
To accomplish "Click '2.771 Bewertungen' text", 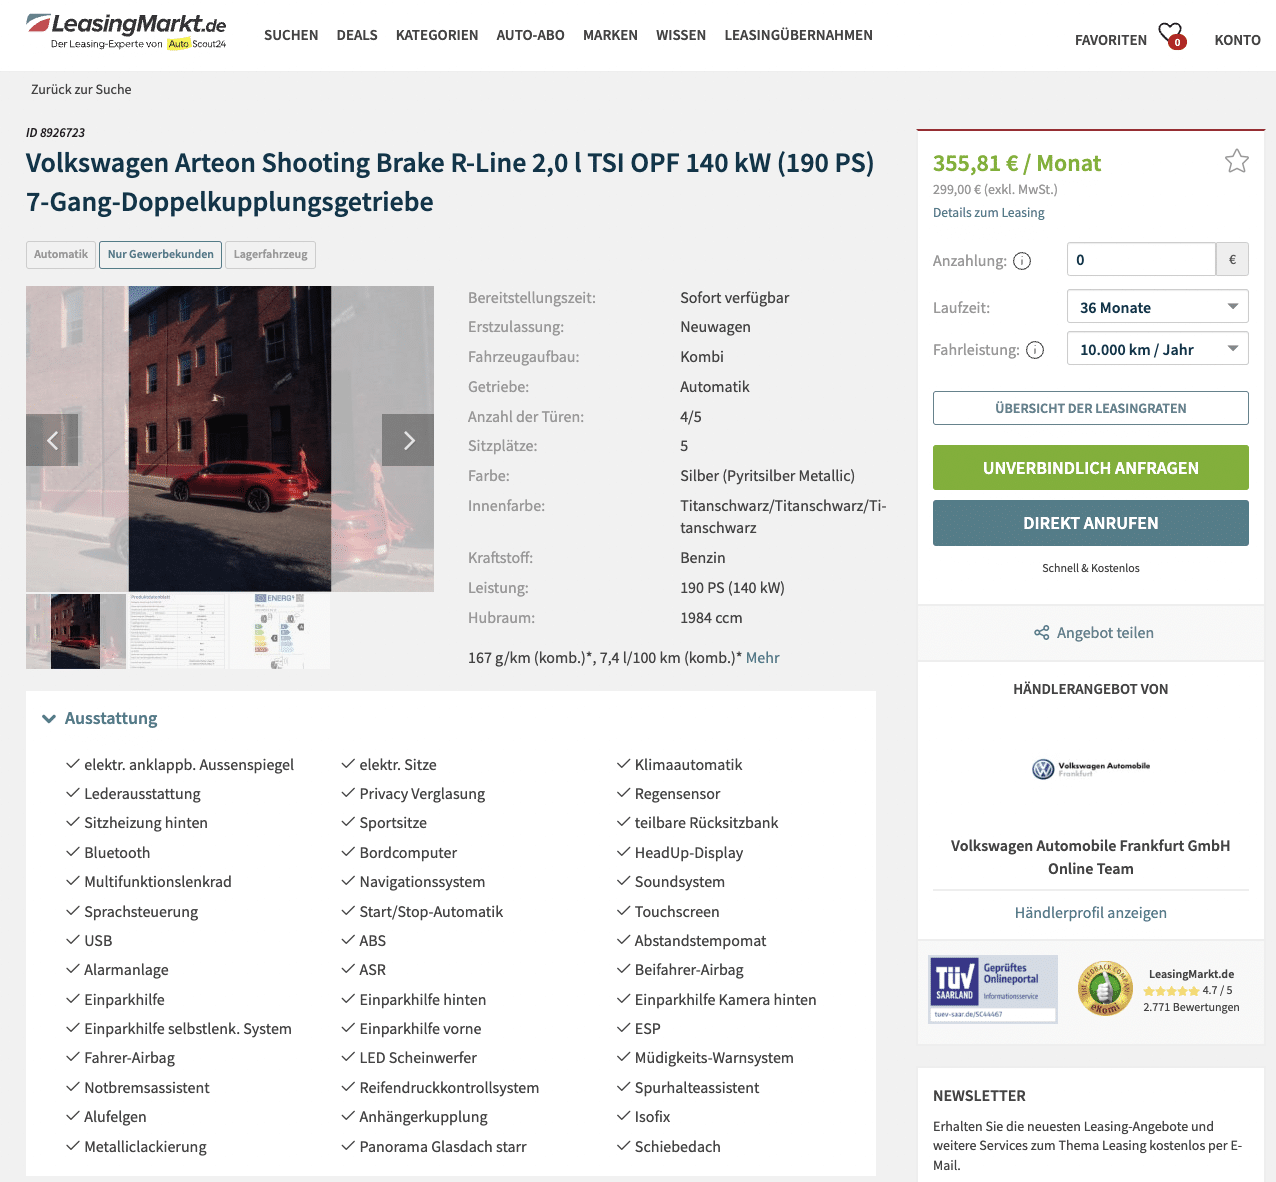I will point(1191,1007).
